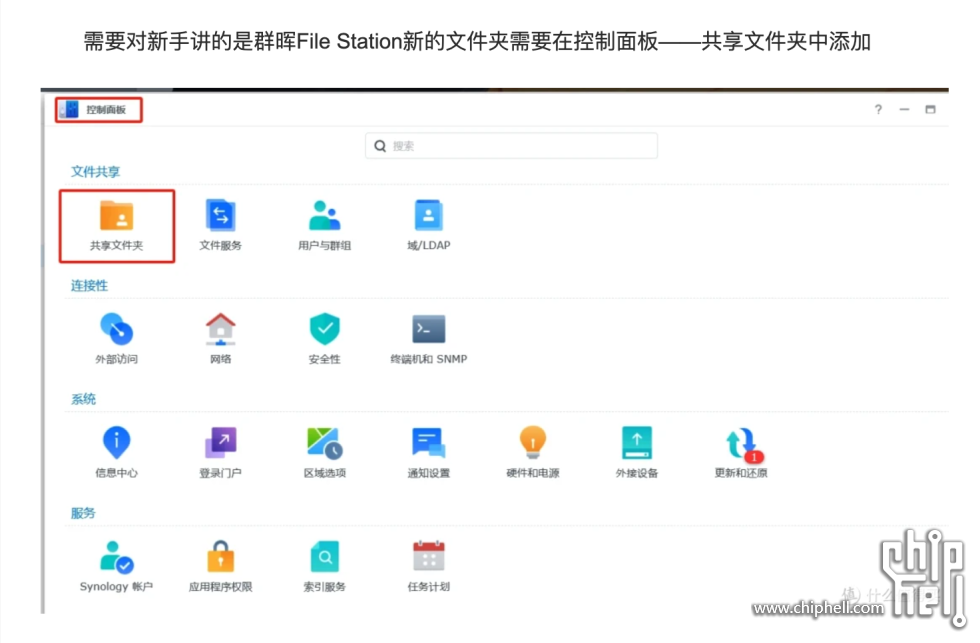Open the help question mark button

pyautogui.click(x=878, y=109)
